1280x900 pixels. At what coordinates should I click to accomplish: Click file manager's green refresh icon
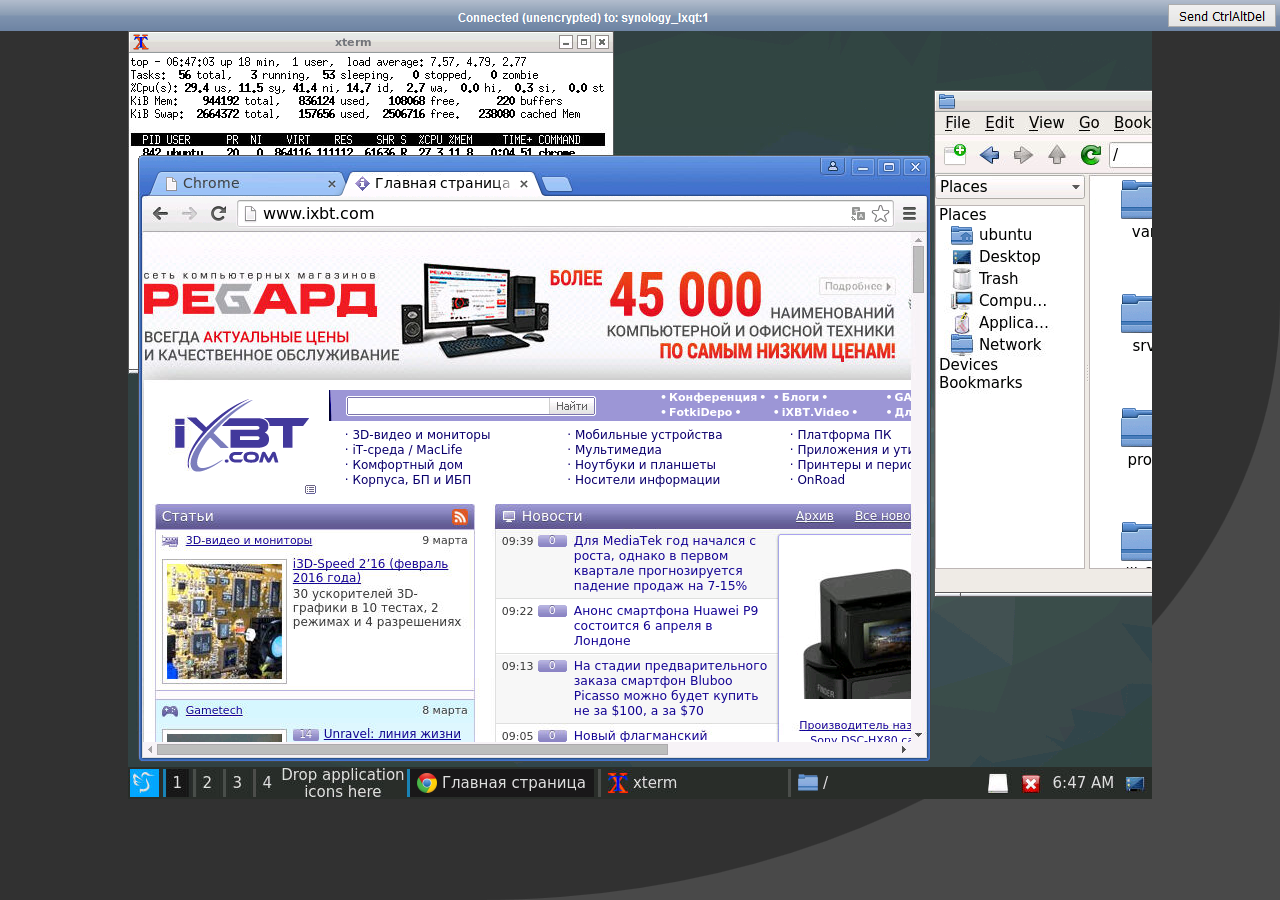1091,155
